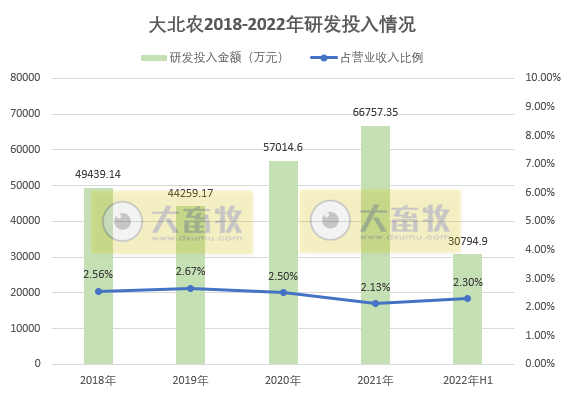The width and height of the screenshot is (583, 395).
Task: Click the right axis value 2.00%
Action: coord(540,306)
